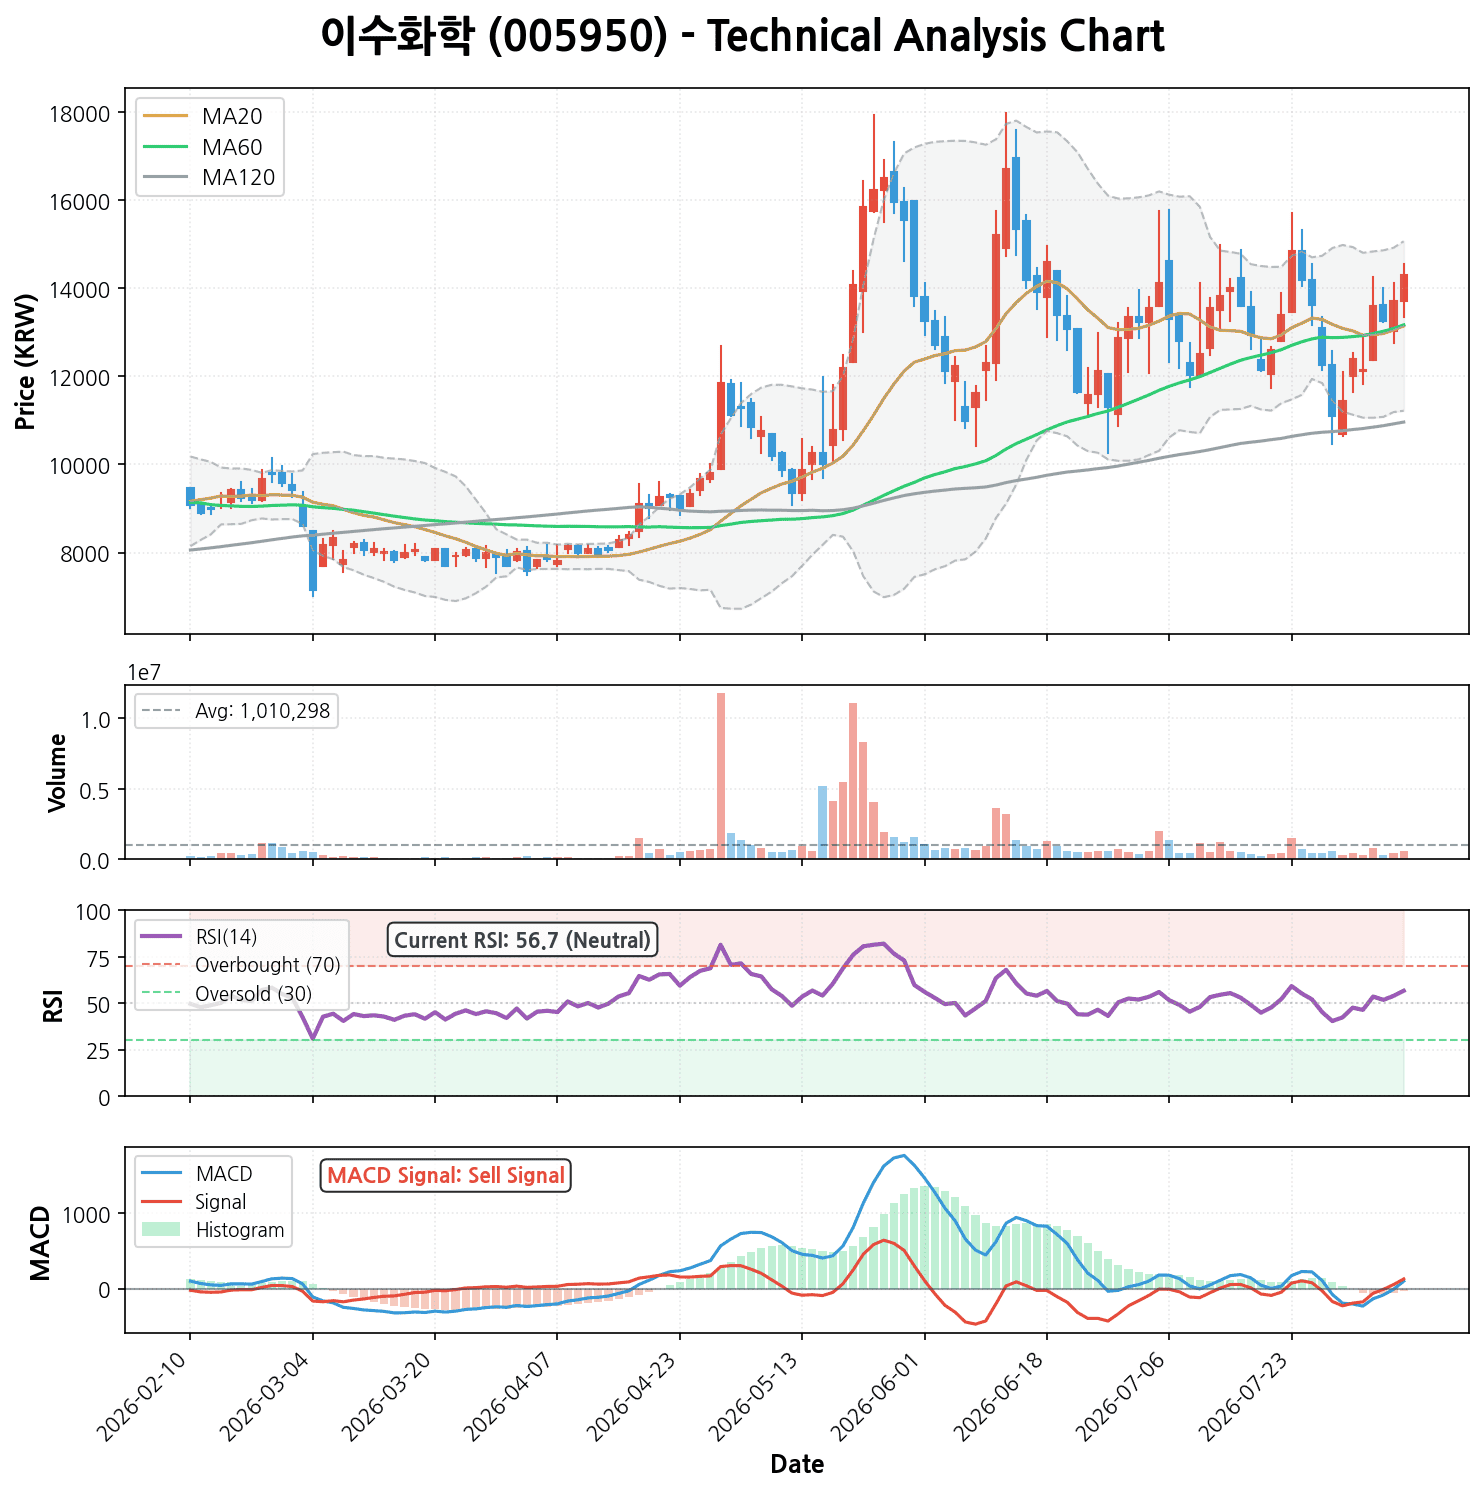This screenshot has height=1491, width=1483.
Task: Click the 2026-06-18 date tick label
Action: 1001,1395
